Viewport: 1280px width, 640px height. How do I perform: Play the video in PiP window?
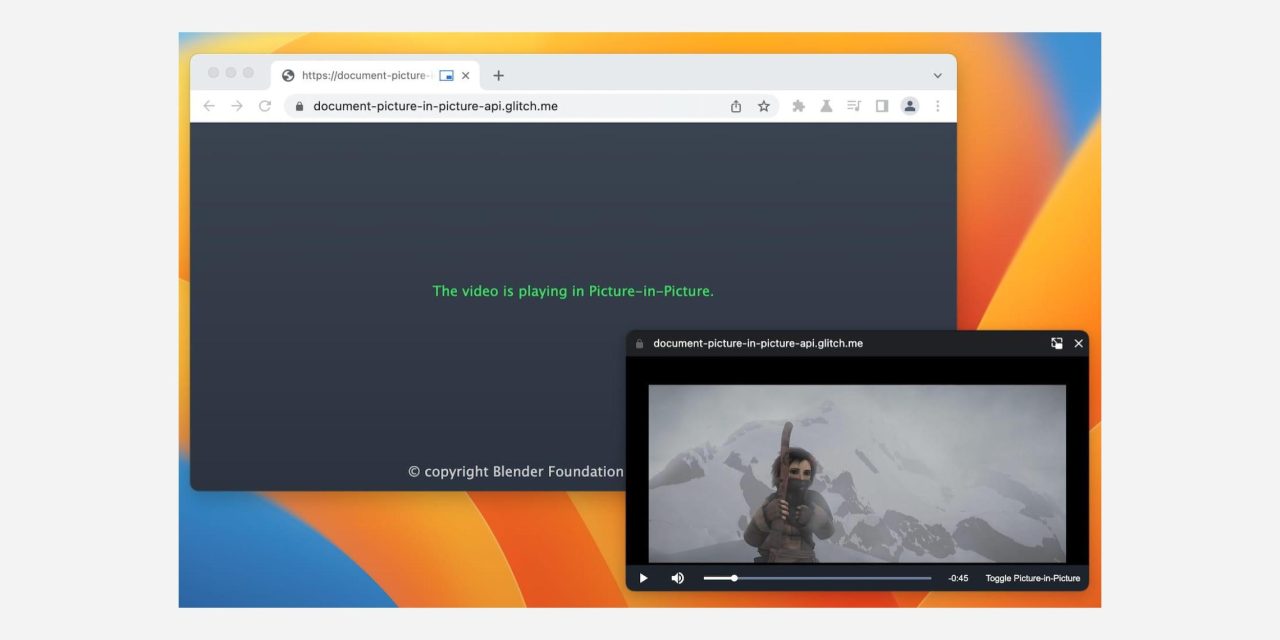[x=644, y=578]
